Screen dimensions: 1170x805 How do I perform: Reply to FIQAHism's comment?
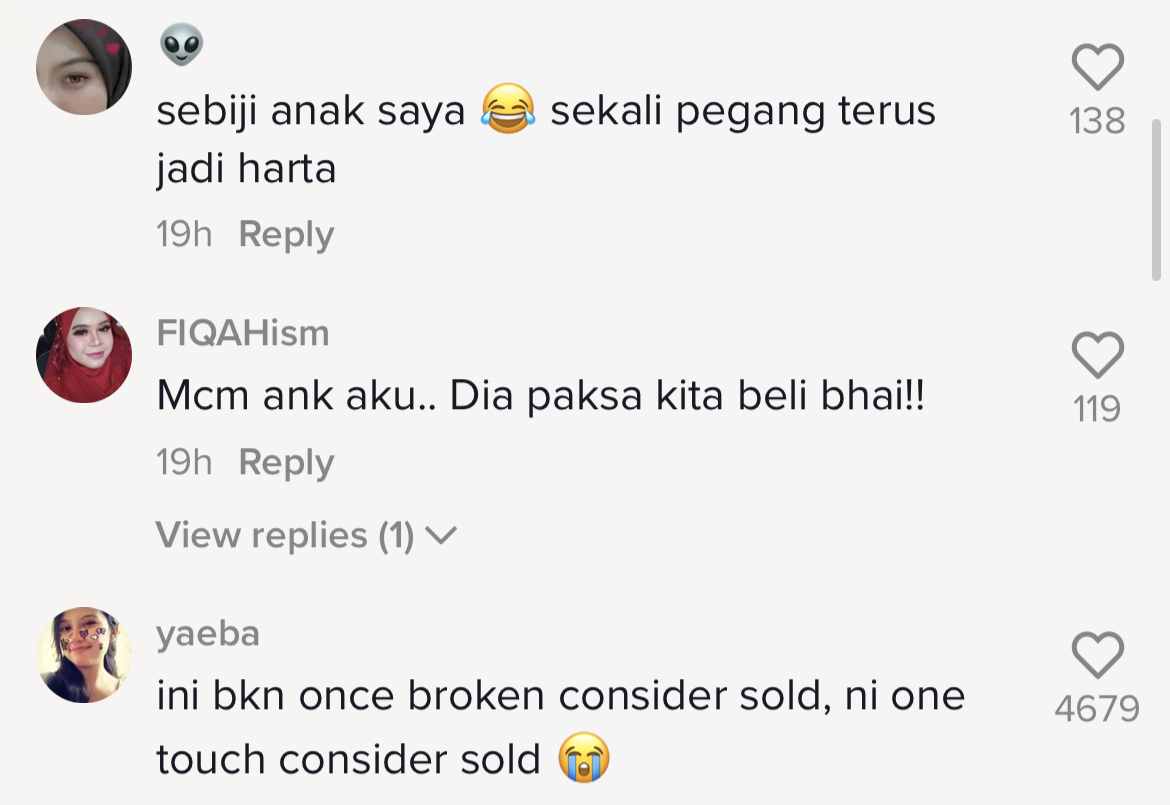click(286, 463)
